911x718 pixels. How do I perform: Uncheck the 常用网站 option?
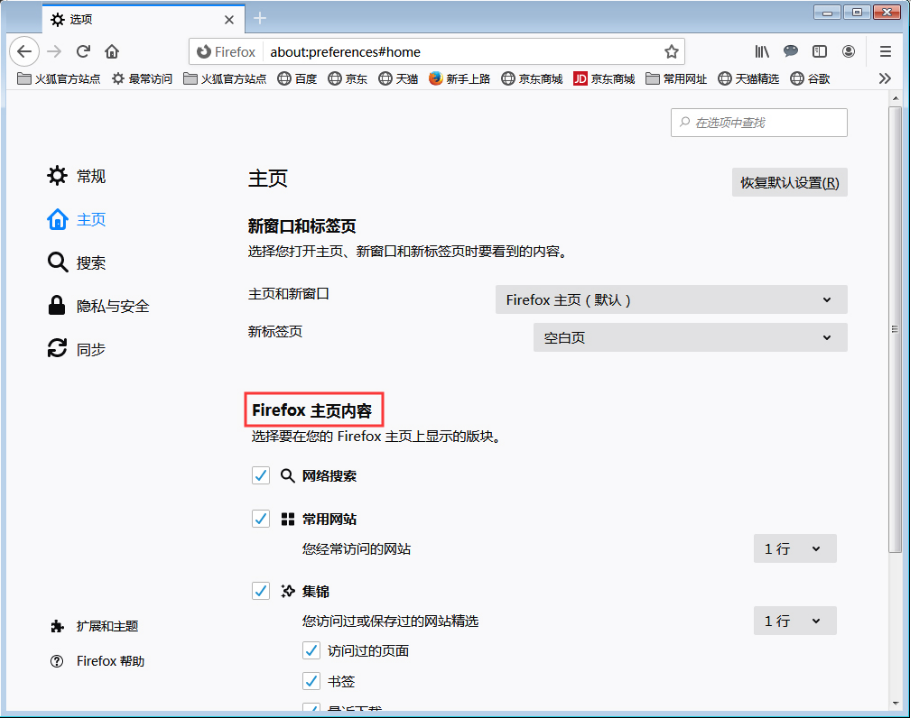point(261,519)
